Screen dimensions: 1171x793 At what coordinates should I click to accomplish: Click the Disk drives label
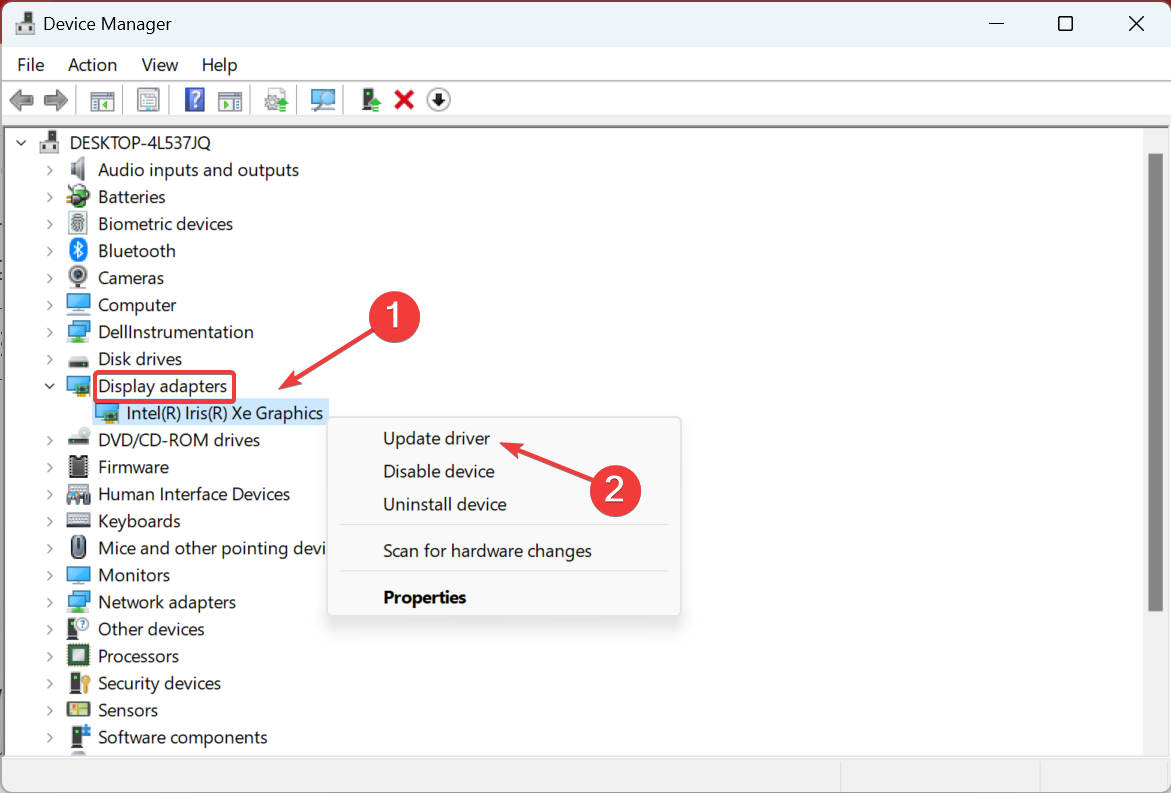tap(140, 358)
